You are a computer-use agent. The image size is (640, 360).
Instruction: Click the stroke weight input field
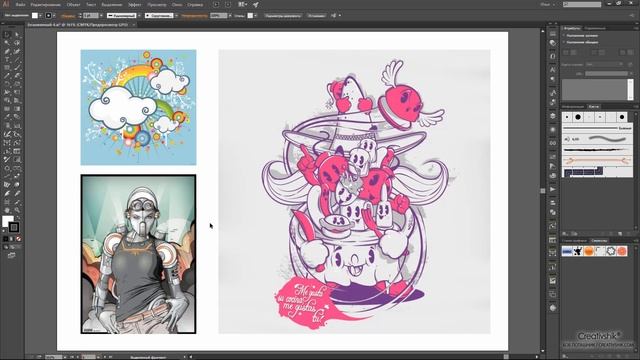(x=91, y=16)
